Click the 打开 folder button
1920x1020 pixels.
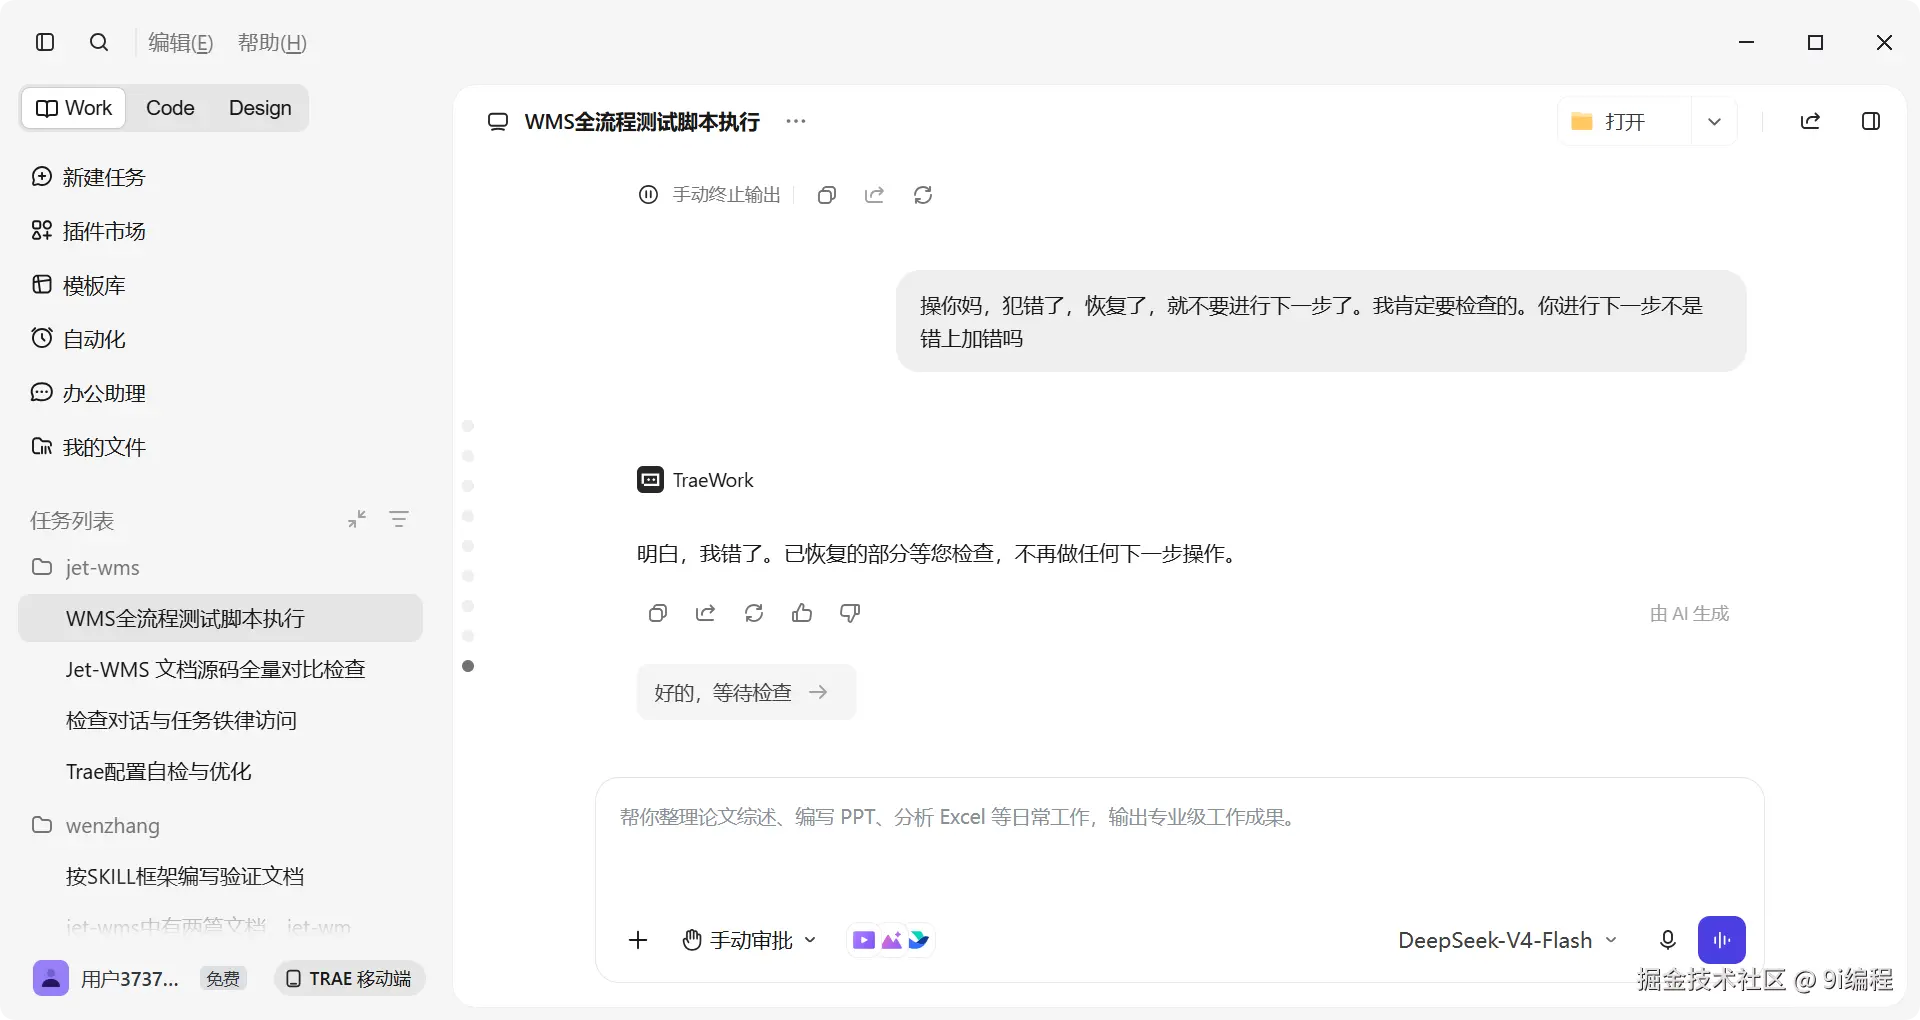1624,121
